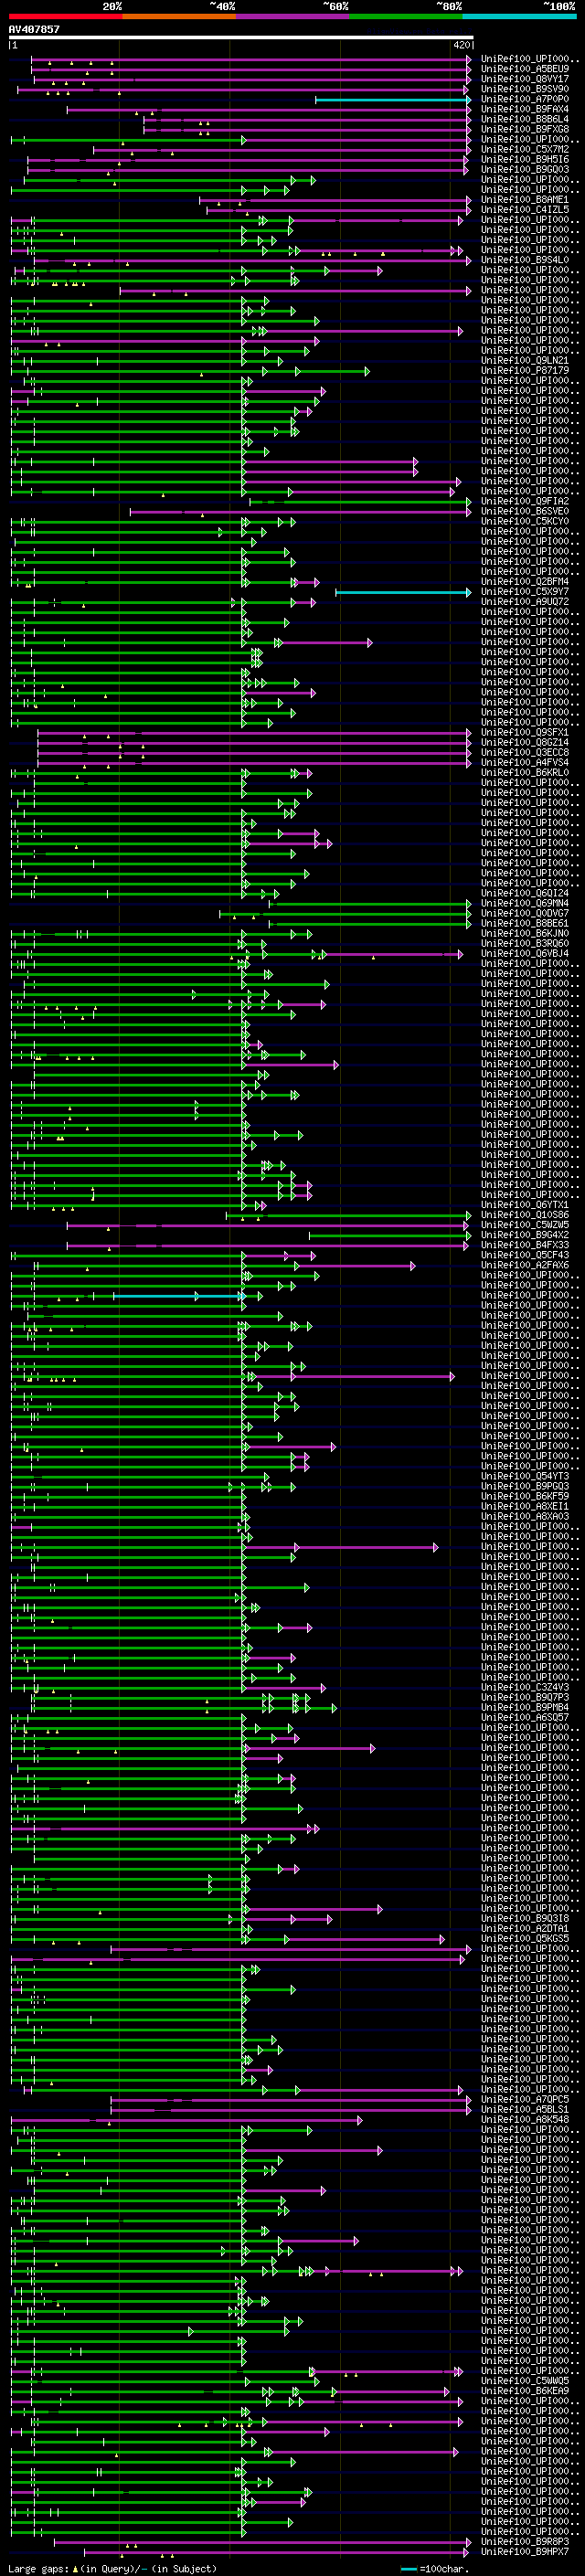Select the UniRef100_B6KRL0 label
Screen dimensions: 585x2576
[524, 773]
